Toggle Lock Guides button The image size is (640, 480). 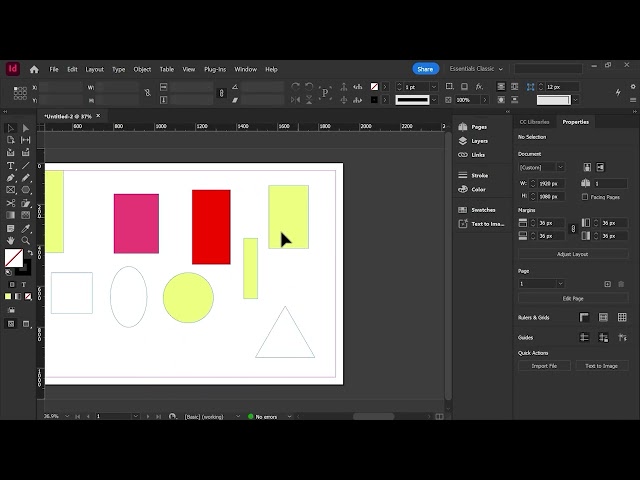[x=603, y=337]
